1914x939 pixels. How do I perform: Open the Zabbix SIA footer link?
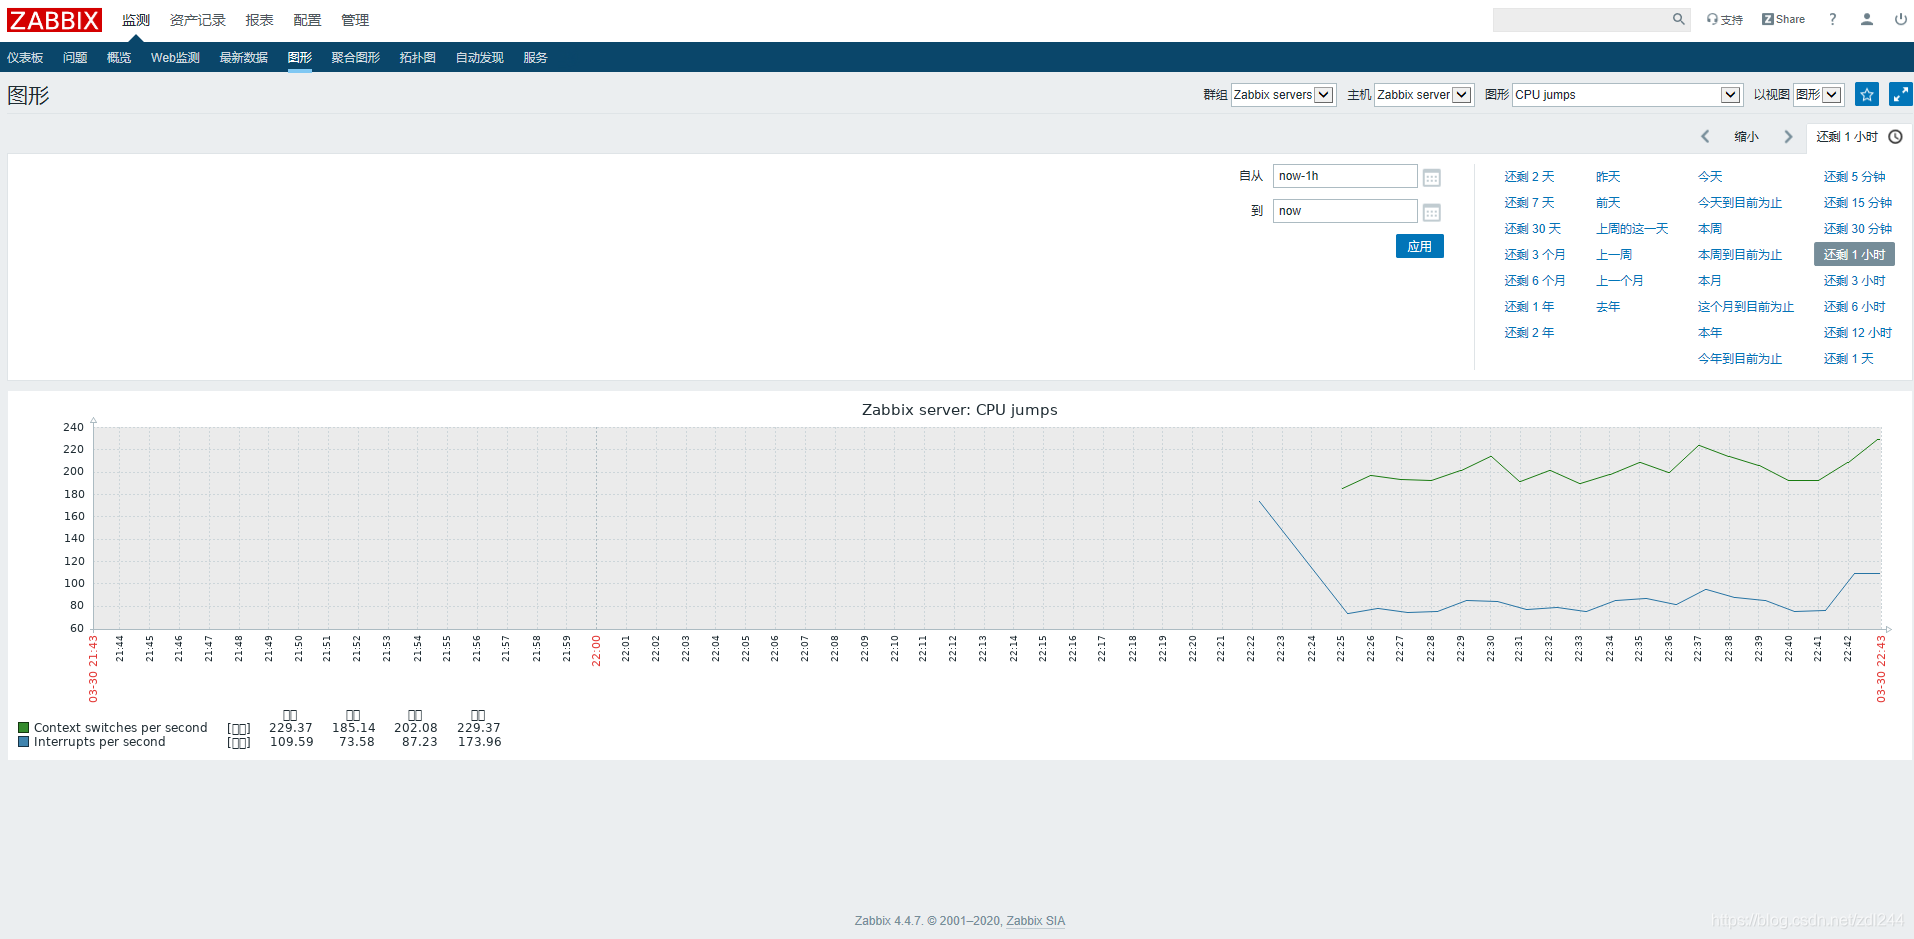tap(1035, 921)
